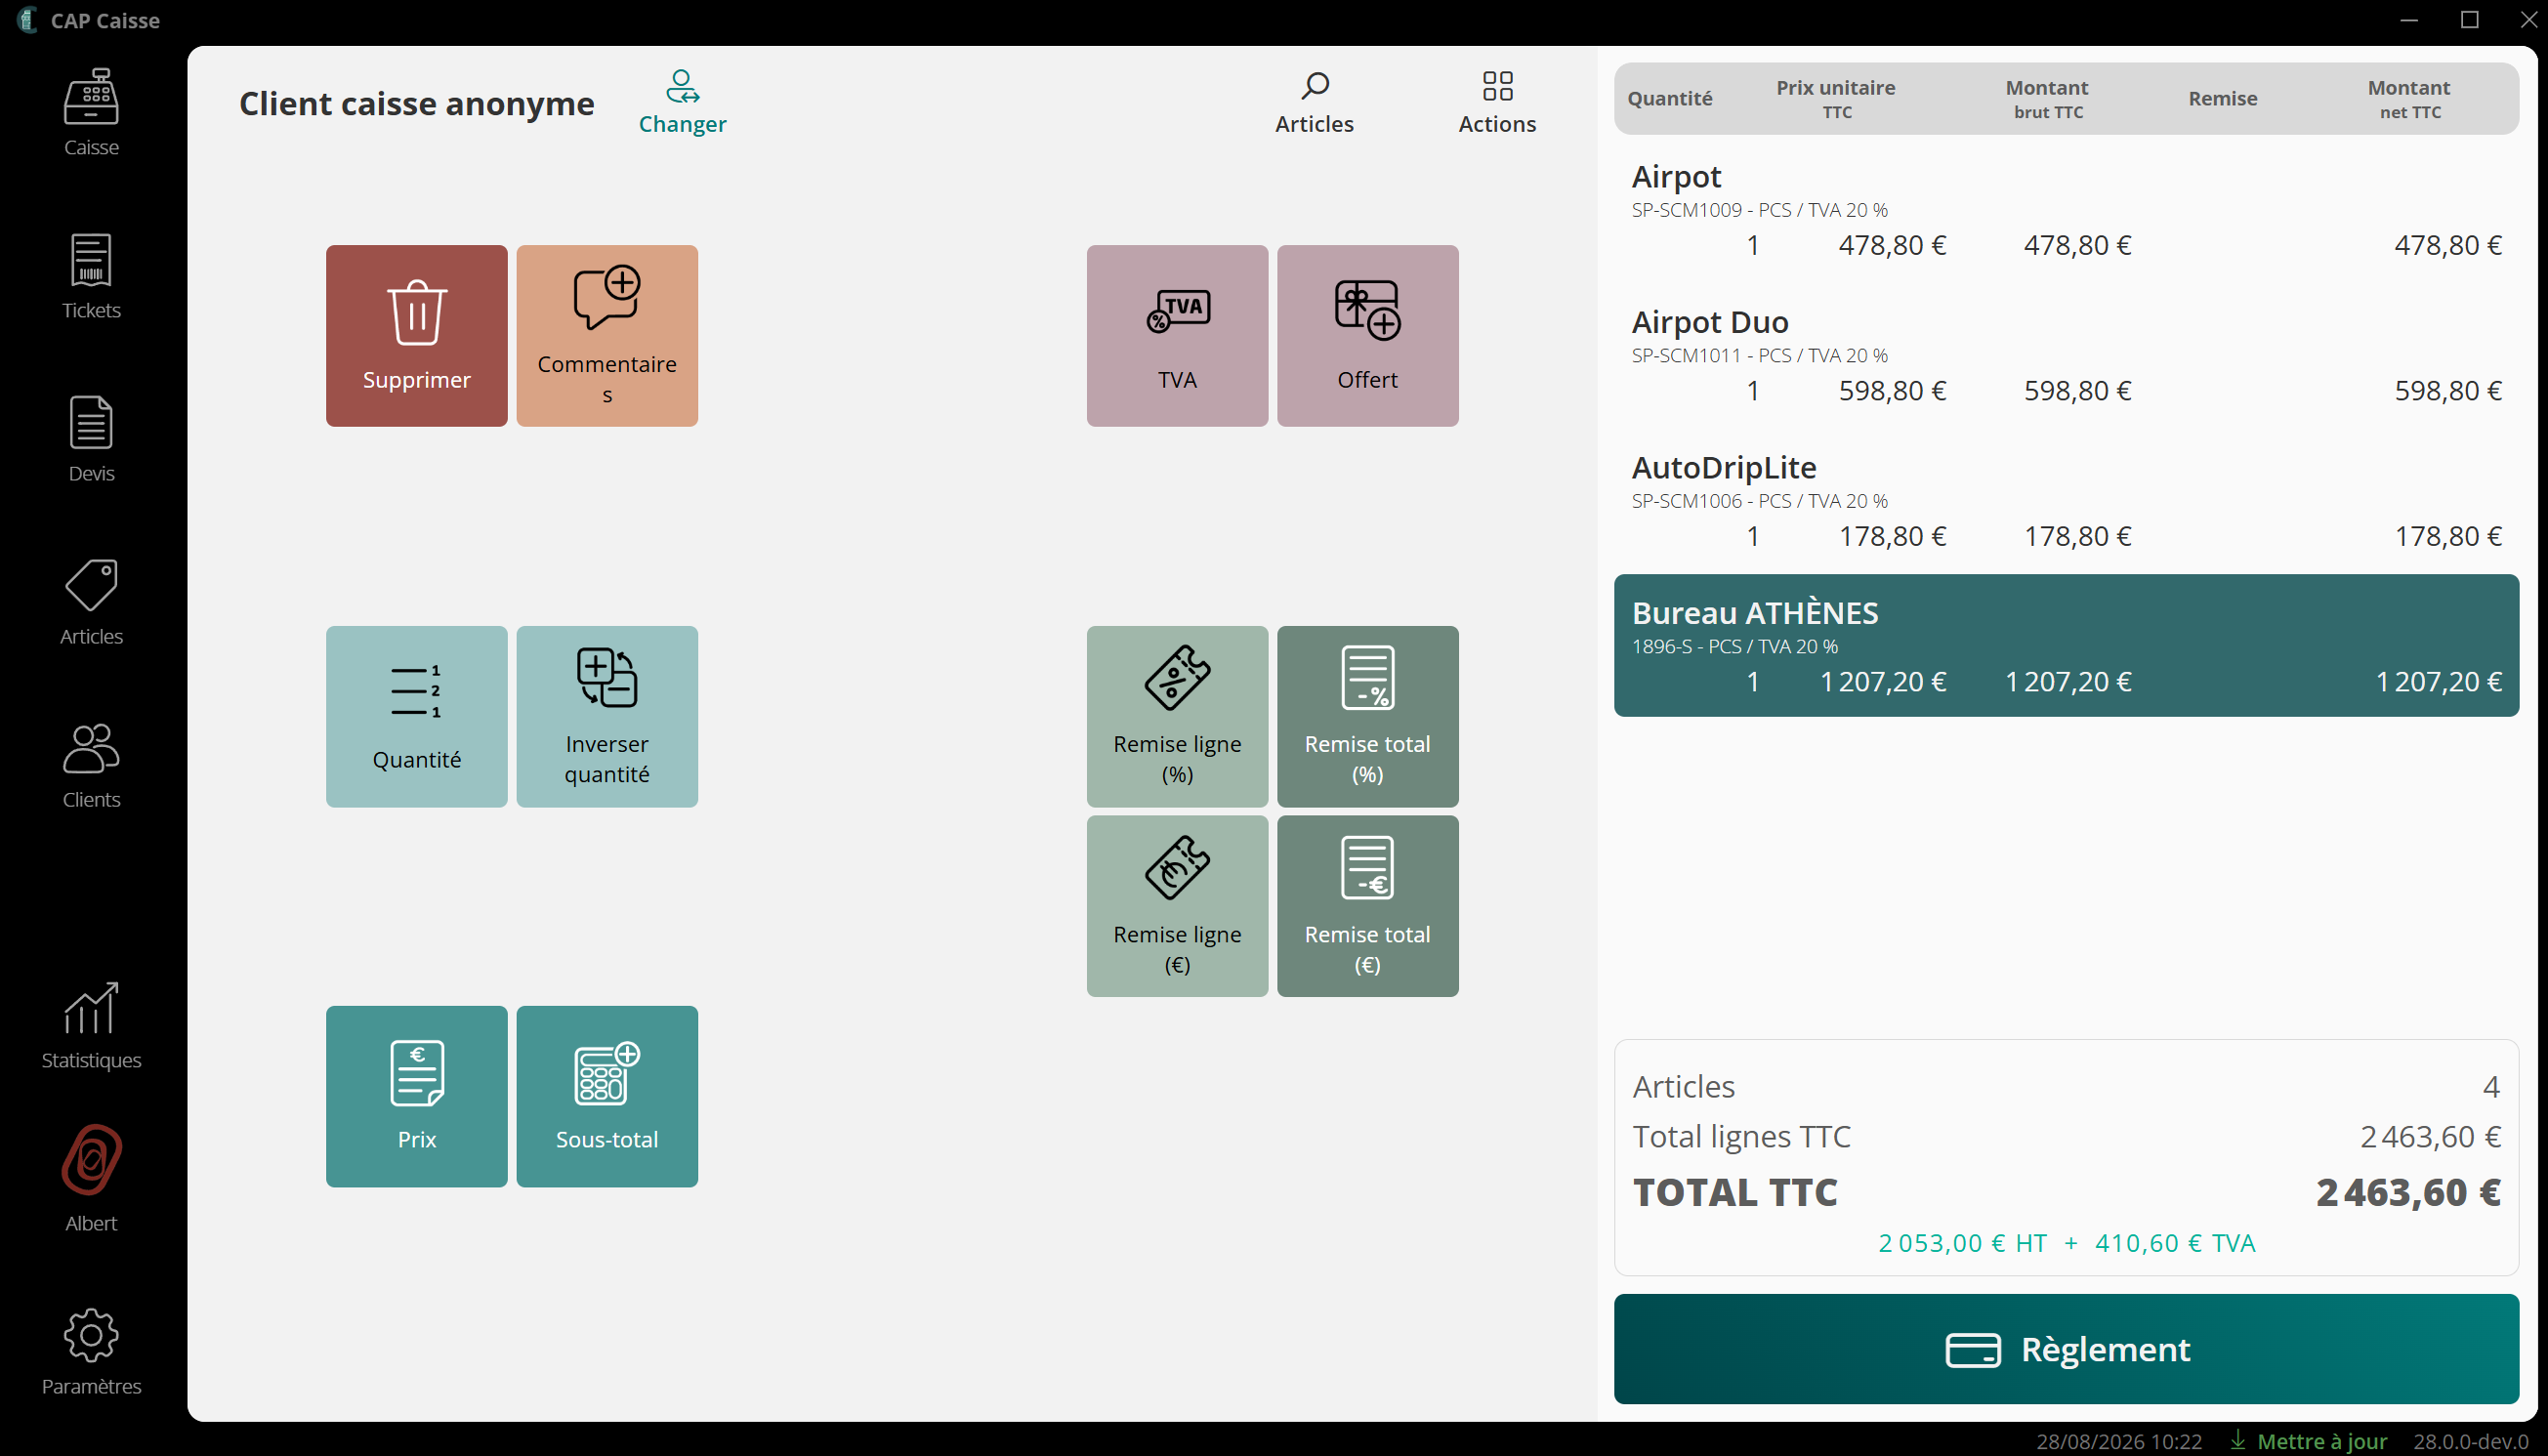Launch the Albert assistant icon
The width and height of the screenshot is (2548, 1456).
click(x=91, y=1178)
